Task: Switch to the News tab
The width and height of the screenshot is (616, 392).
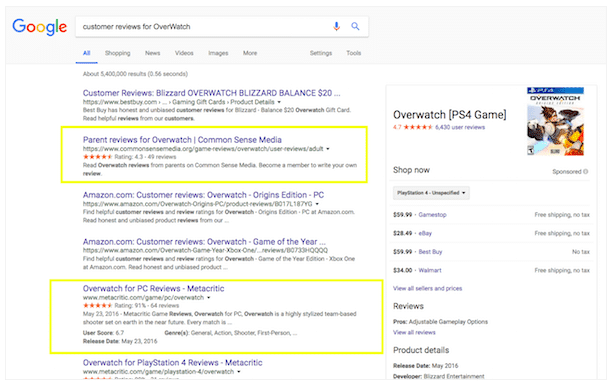Action: tap(152, 53)
